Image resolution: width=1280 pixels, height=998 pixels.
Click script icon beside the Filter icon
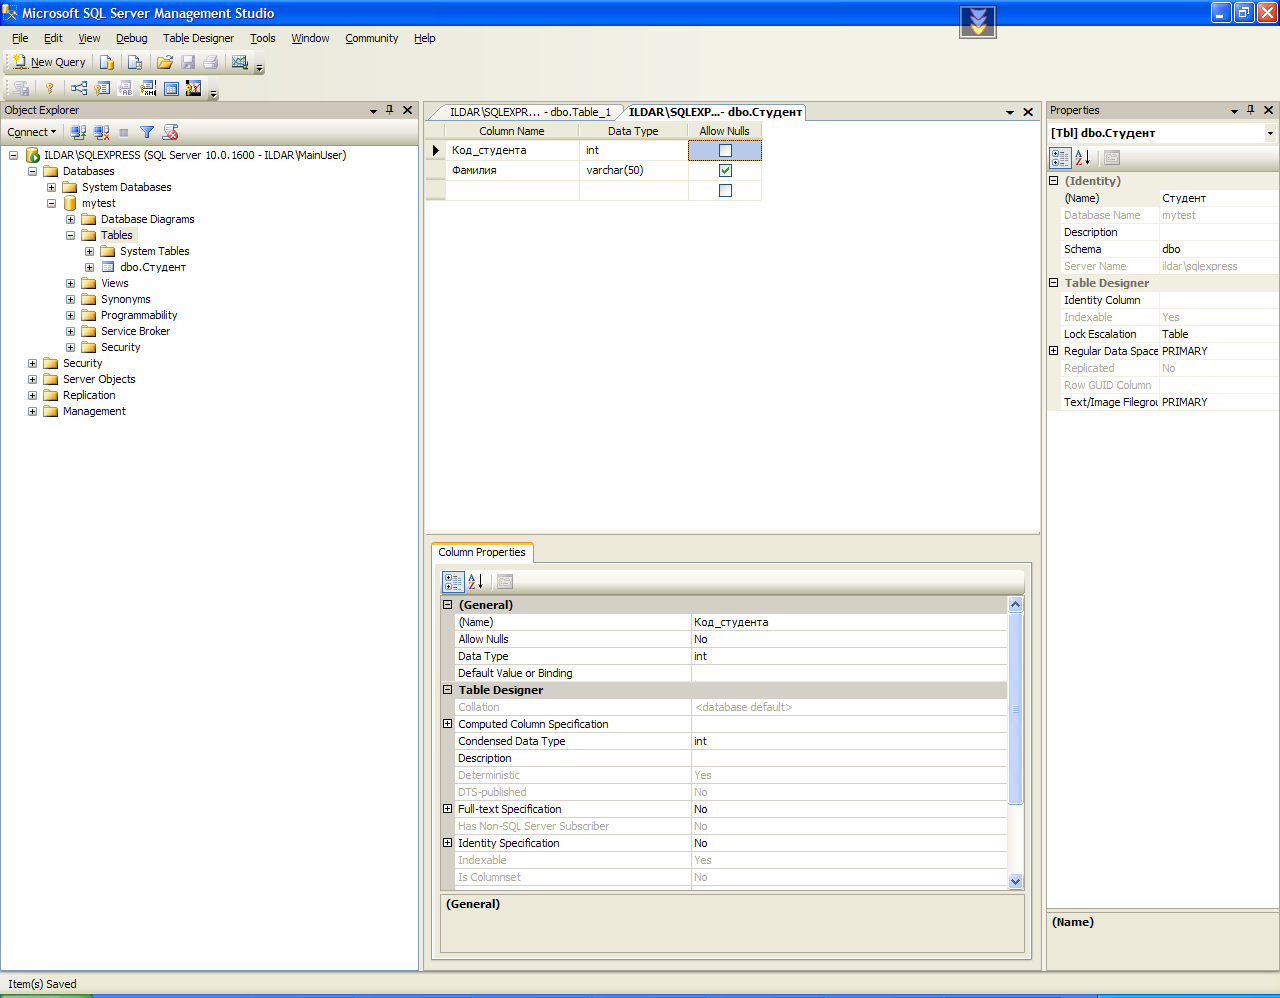[x=170, y=132]
